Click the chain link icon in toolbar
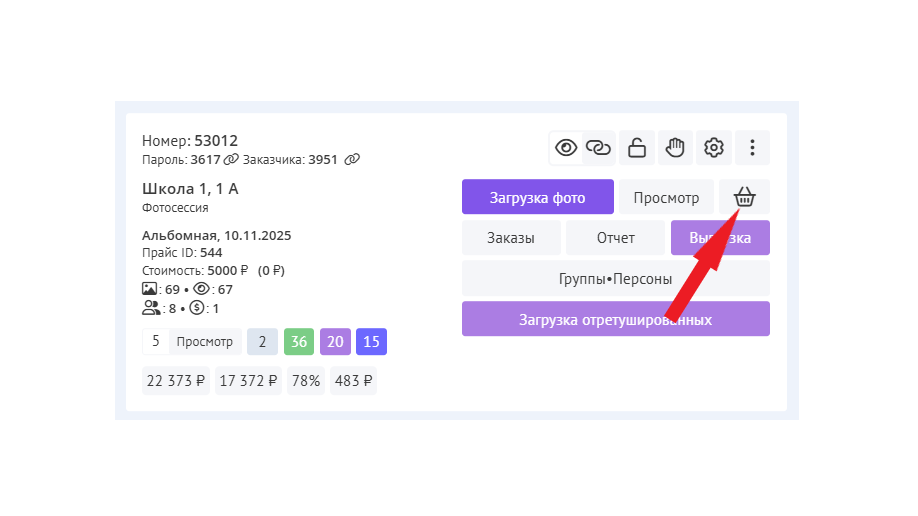918x516 pixels. tap(598, 148)
